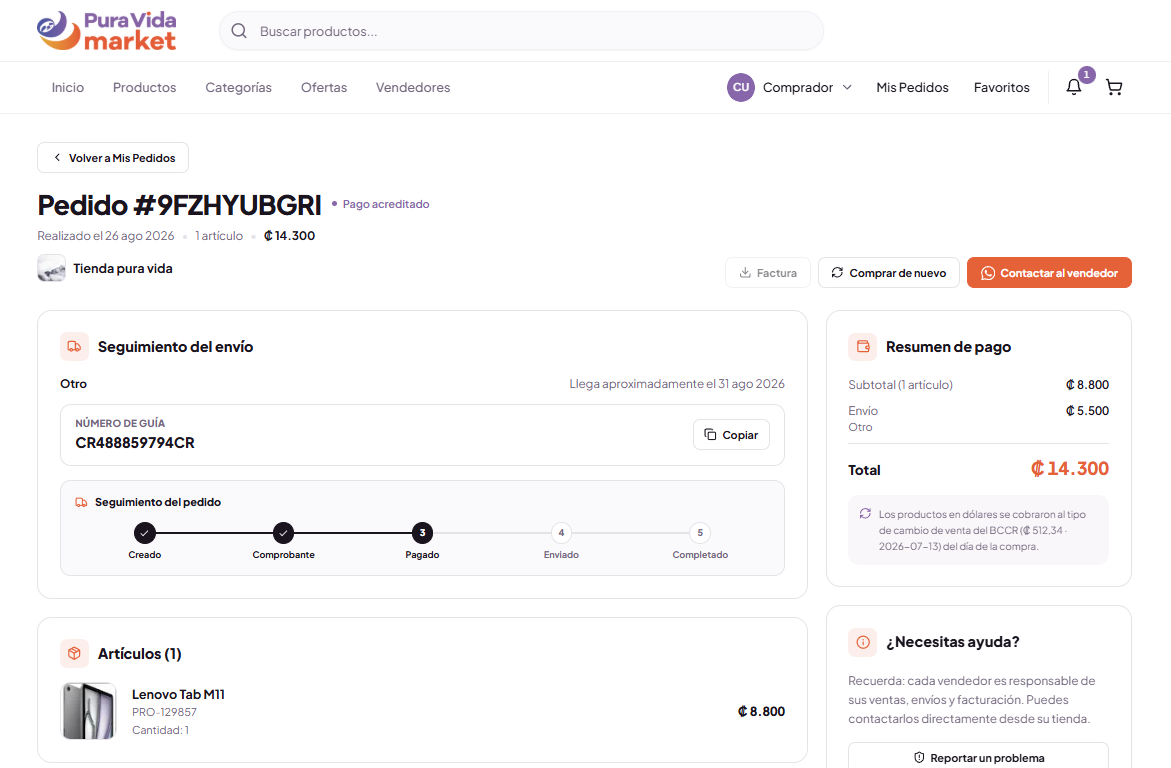Open the Lenovo Tab M11 product thumbnail
The image size is (1171, 768).
[x=89, y=711]
